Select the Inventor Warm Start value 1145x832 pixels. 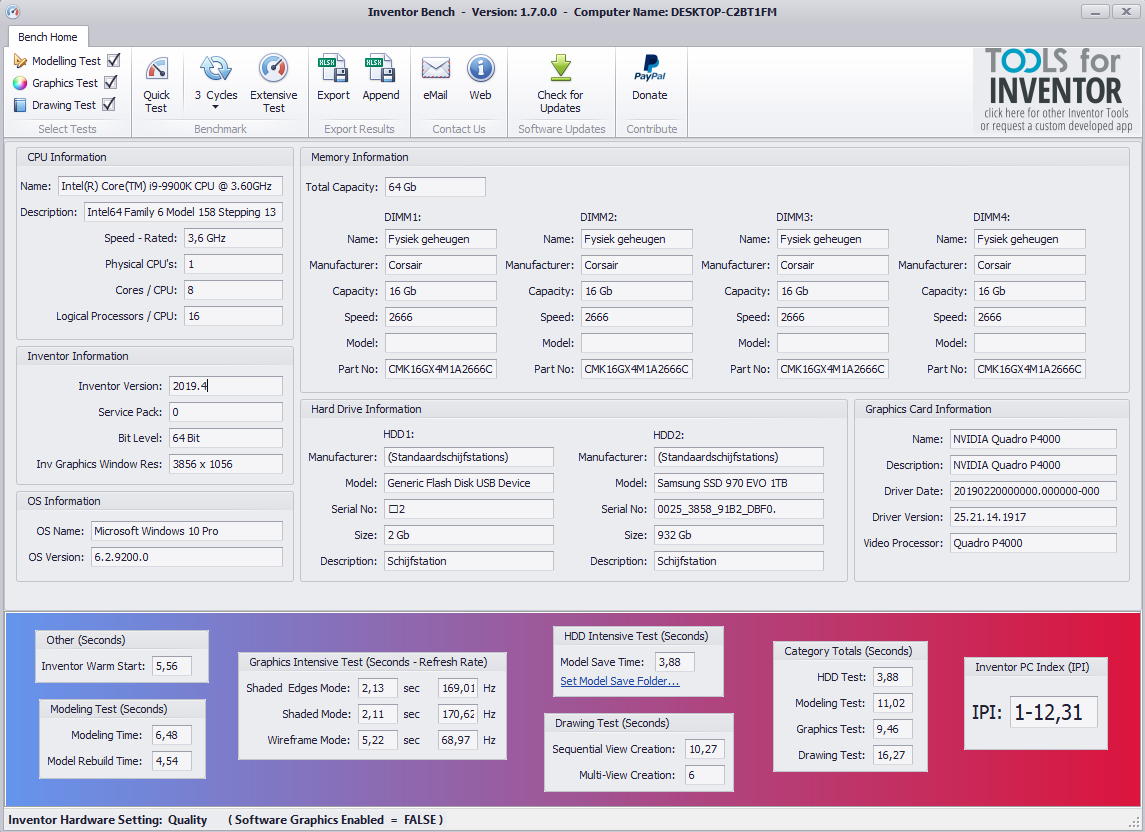coord(172,666)
